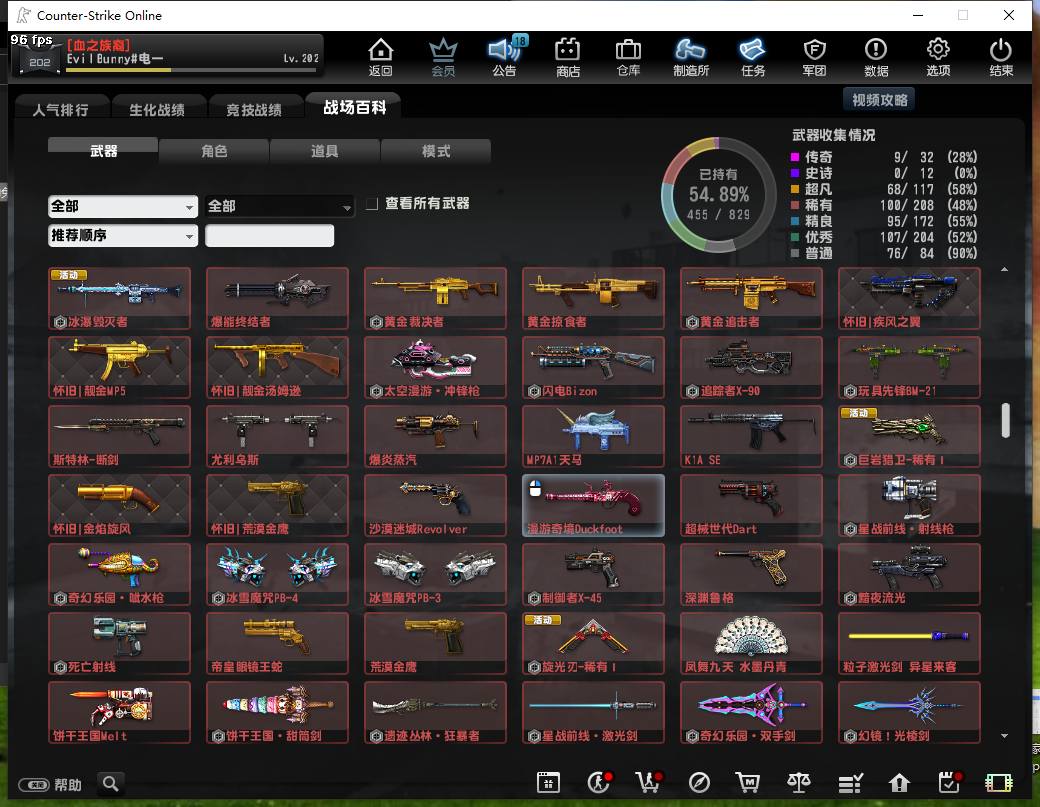
Task: Open the 商店 shop icon
Action: (x=568, y=57)
